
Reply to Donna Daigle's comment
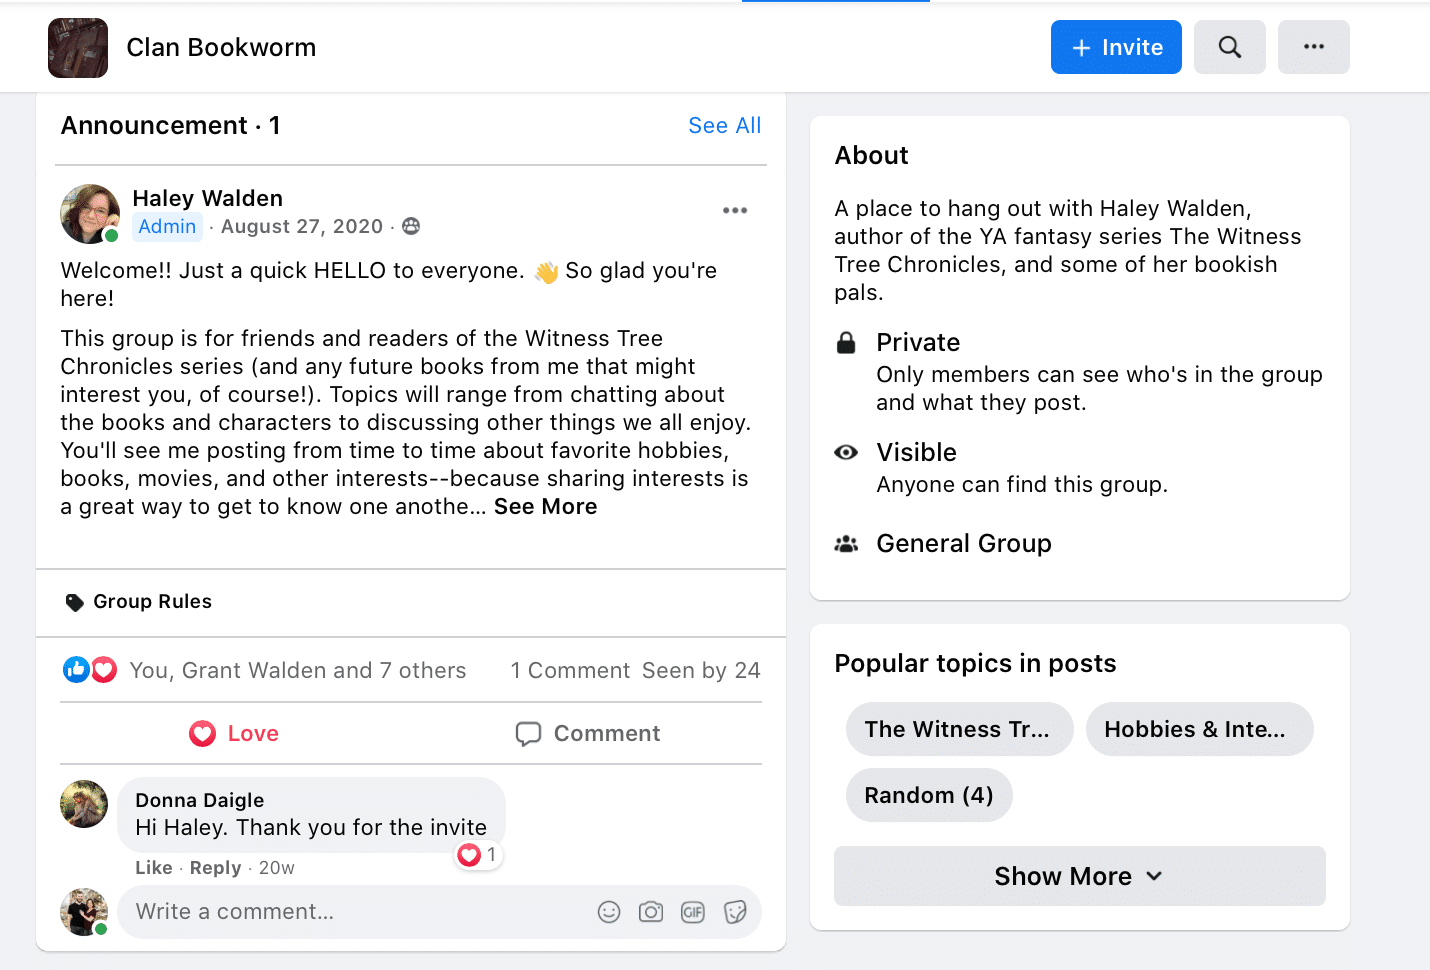point(215,868)
